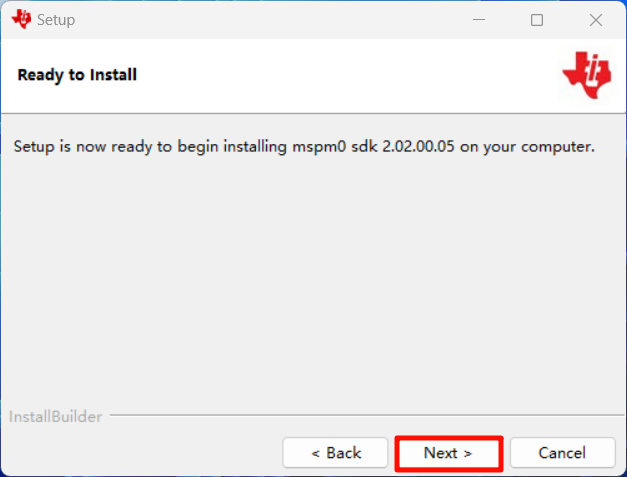Click the "Setup" window title text

click(56, 20)
